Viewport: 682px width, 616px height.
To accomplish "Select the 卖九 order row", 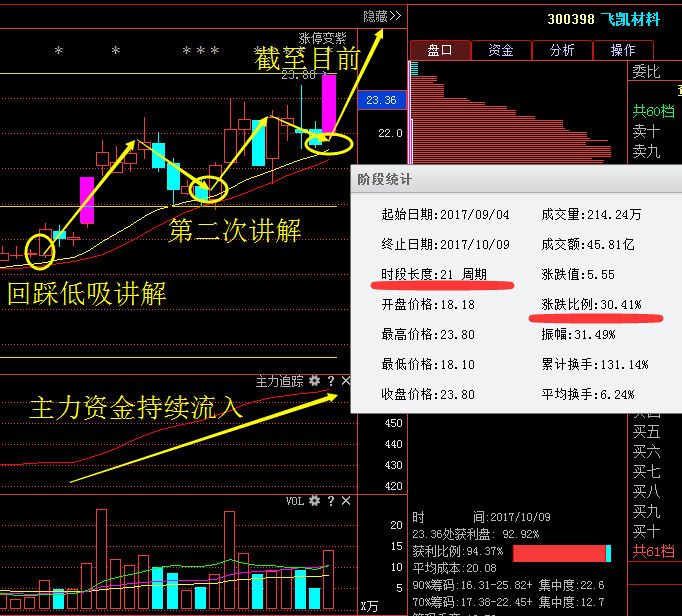I will click(646, 151).
